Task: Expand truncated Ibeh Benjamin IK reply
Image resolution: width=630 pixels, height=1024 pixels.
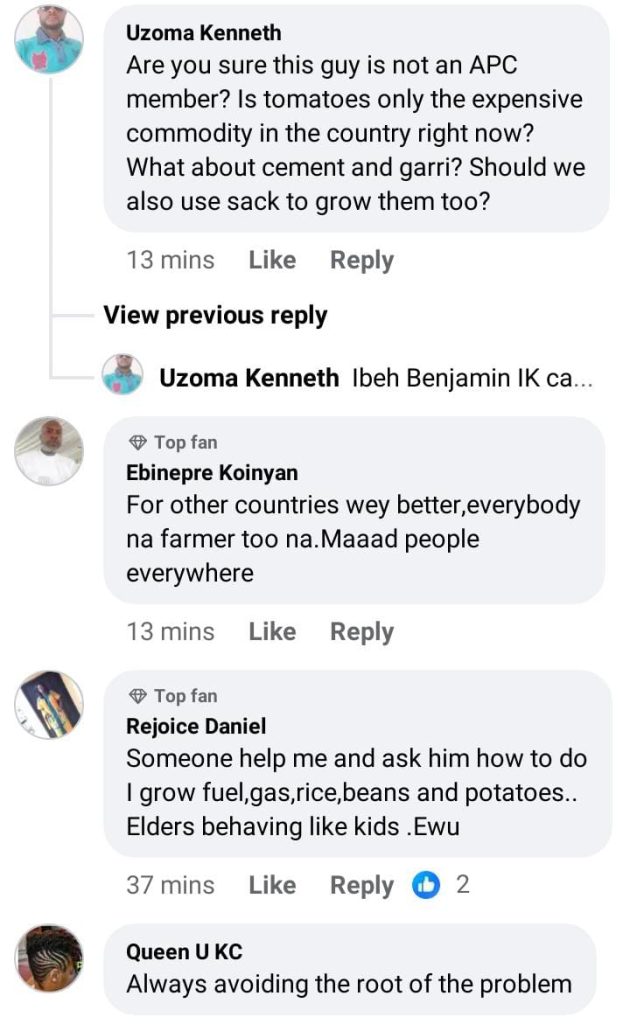Action: [473, 378]
